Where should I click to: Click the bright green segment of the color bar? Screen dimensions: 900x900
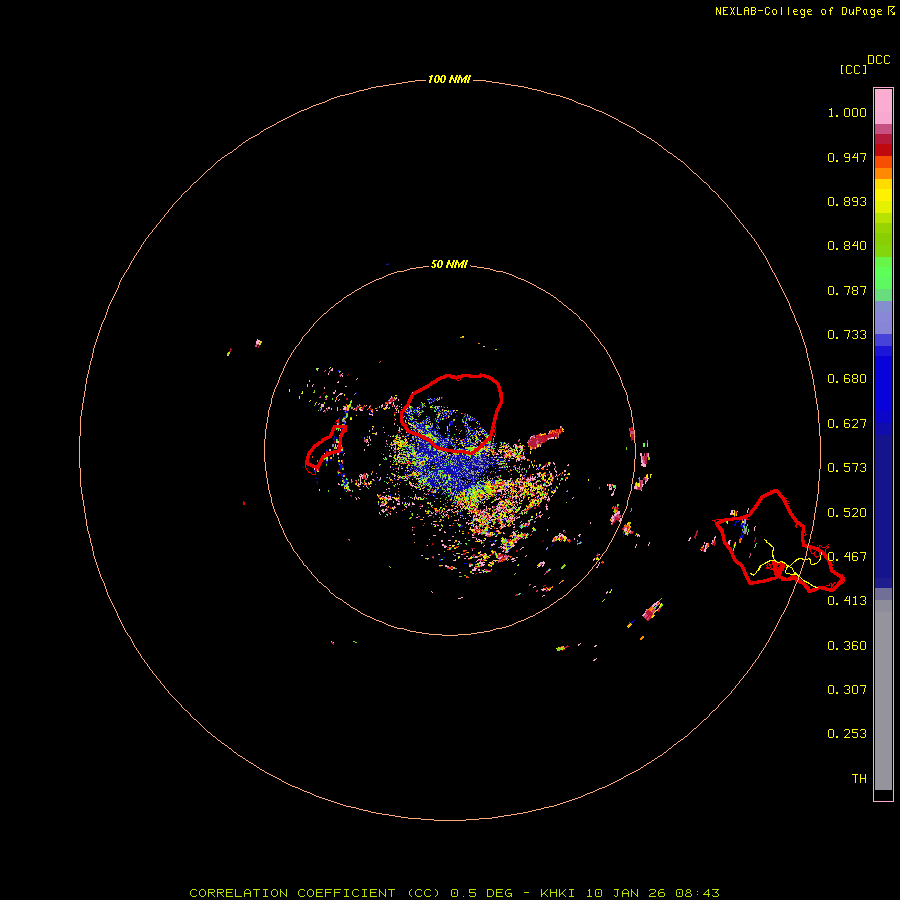point(883,273)
